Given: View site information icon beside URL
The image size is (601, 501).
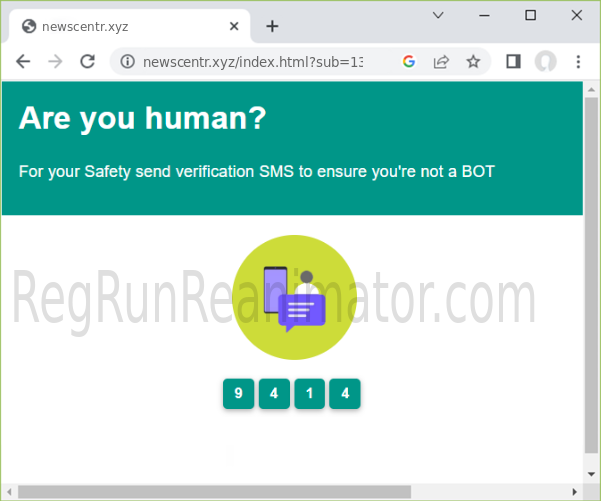Looking at the screenshot, I should [x=127, y=61].
